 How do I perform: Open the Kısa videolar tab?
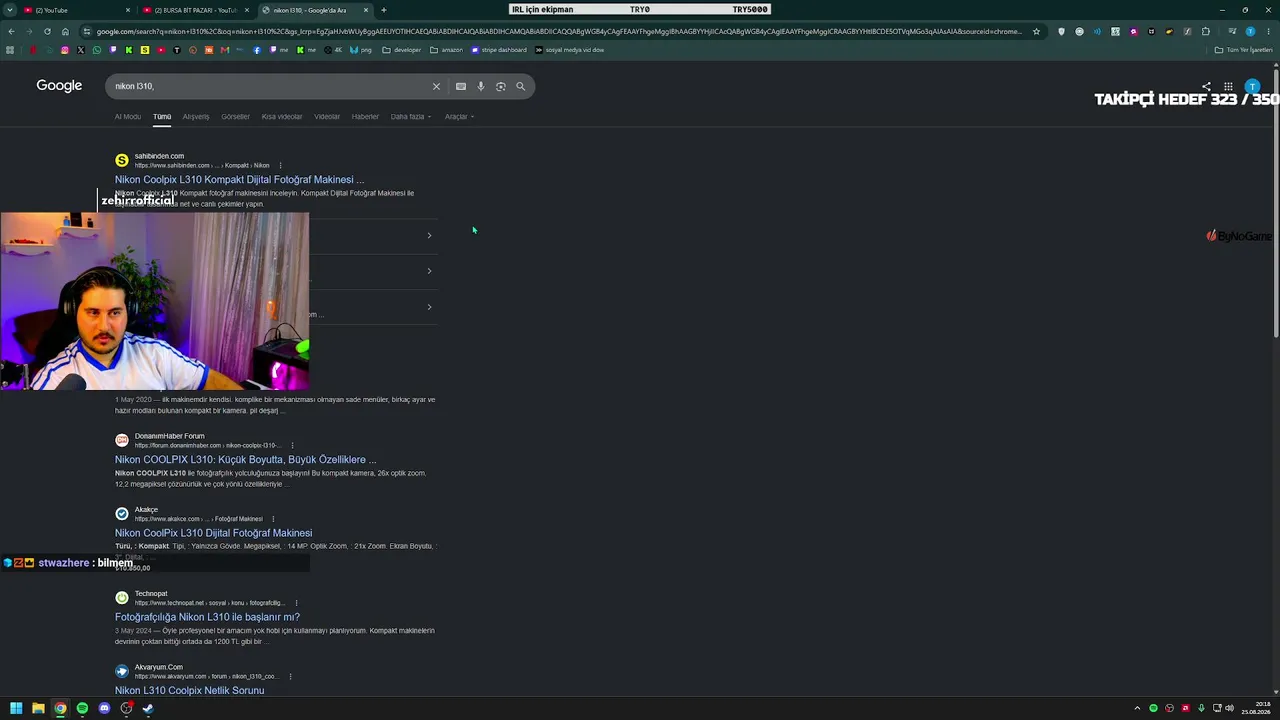pos(282,117)
